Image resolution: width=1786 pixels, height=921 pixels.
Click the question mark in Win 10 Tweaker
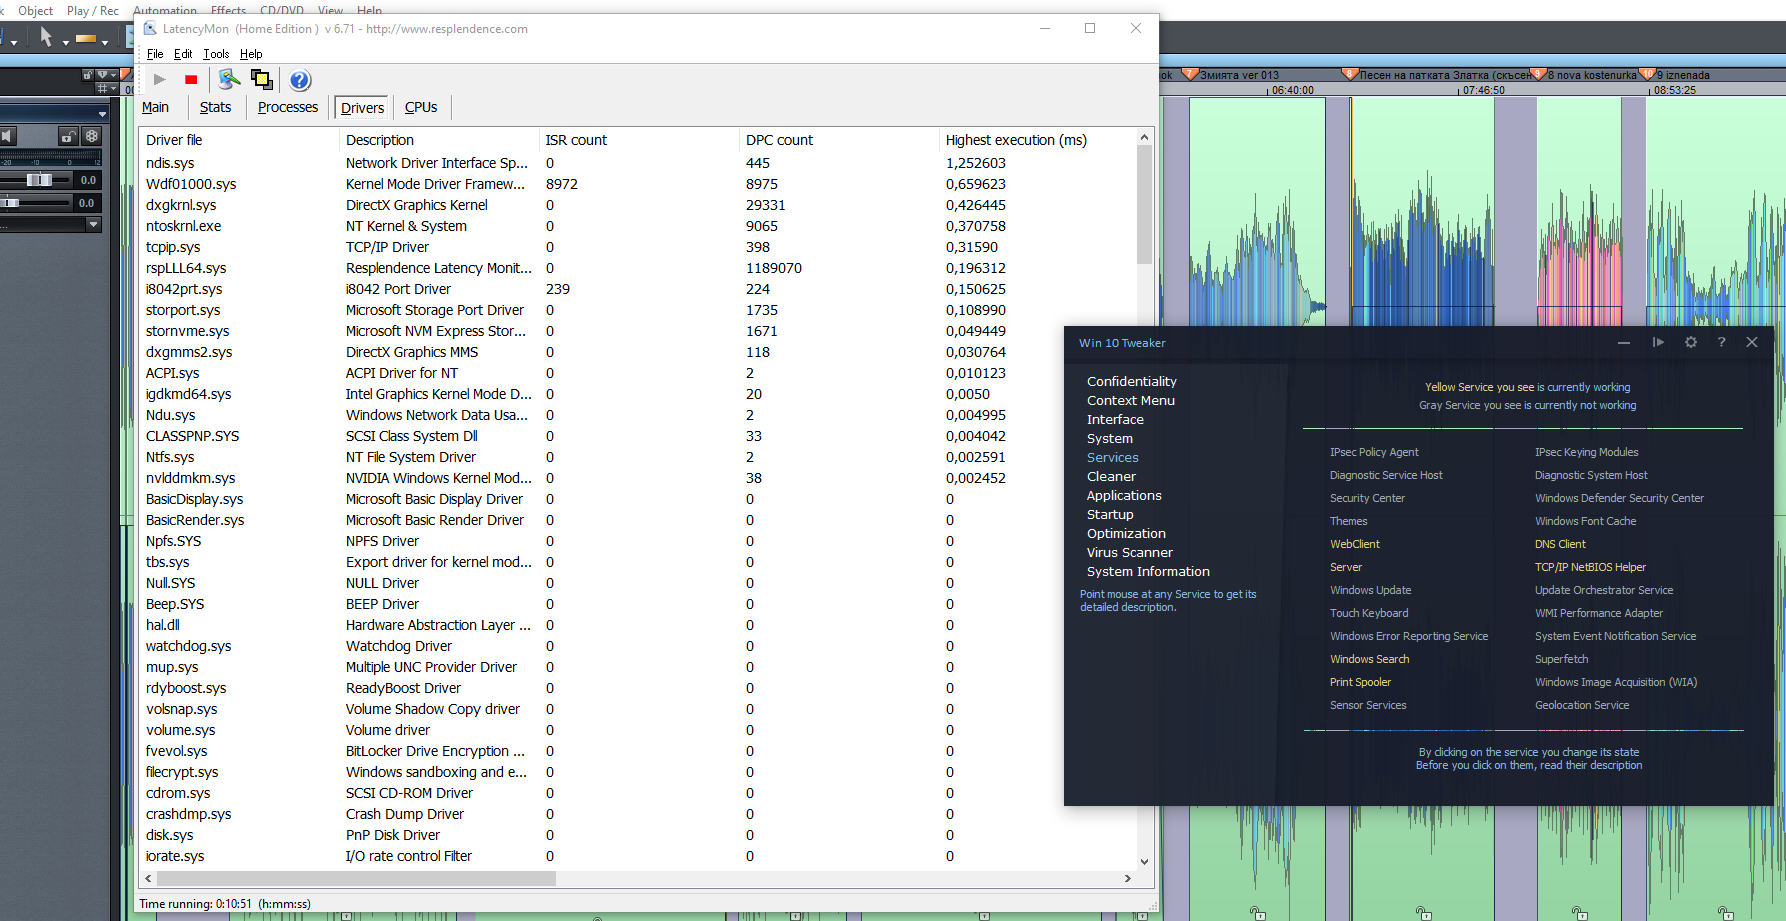pyautogui.click(x=1721, y=342)
